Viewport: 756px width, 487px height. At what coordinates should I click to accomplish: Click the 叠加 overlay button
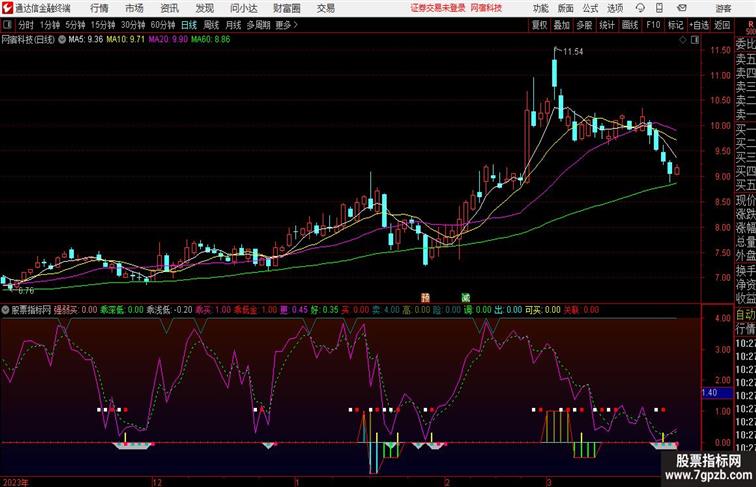(562, 25)
